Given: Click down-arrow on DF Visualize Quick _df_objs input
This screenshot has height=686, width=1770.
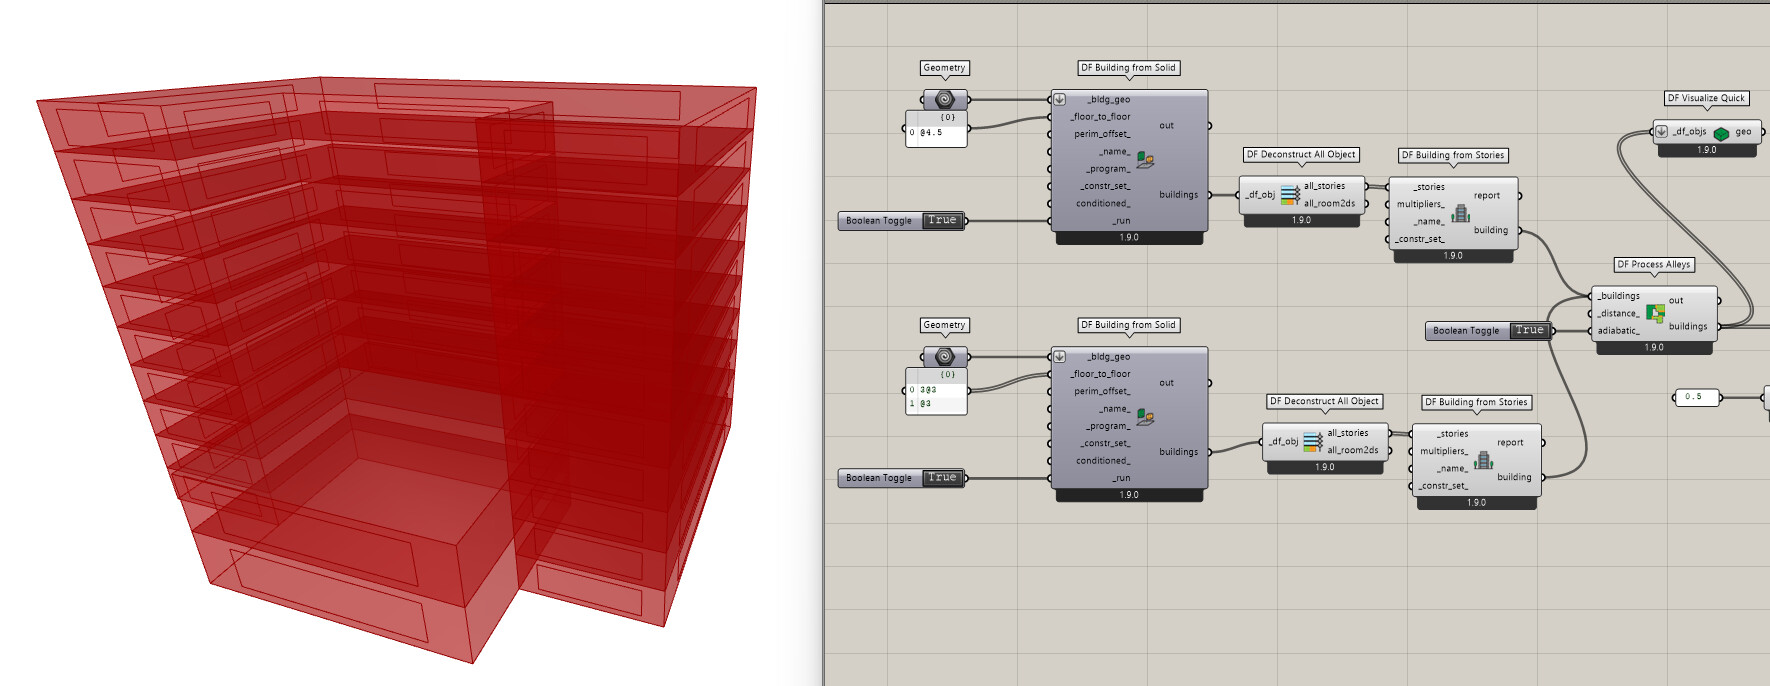Looking at the screenshot, I should click(1661, 132).
